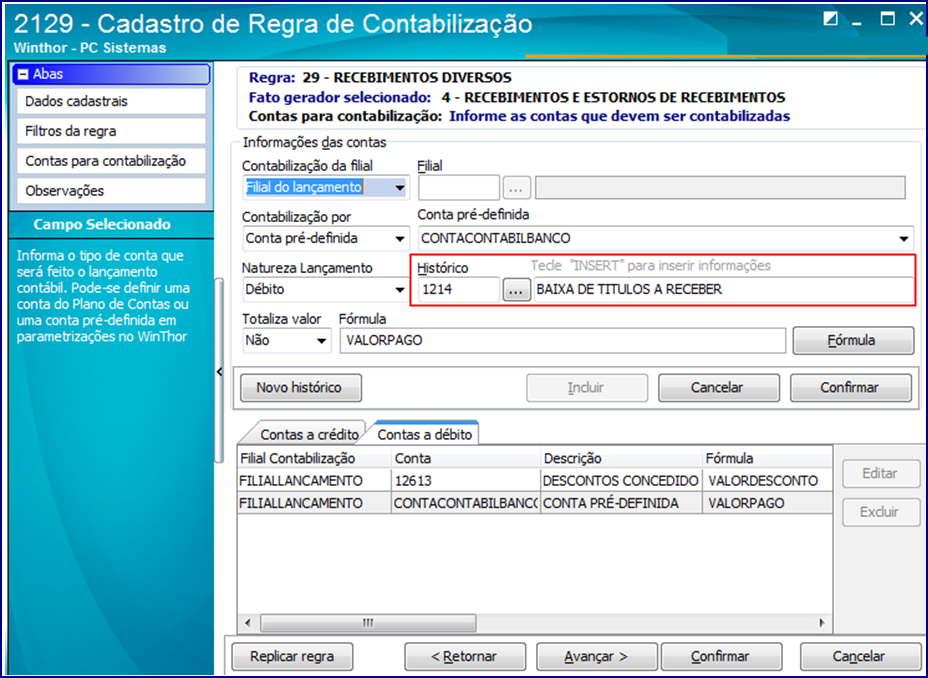Switch to Contas a débito tab
The image size is (928, 678).
click(x=424, y=434)
